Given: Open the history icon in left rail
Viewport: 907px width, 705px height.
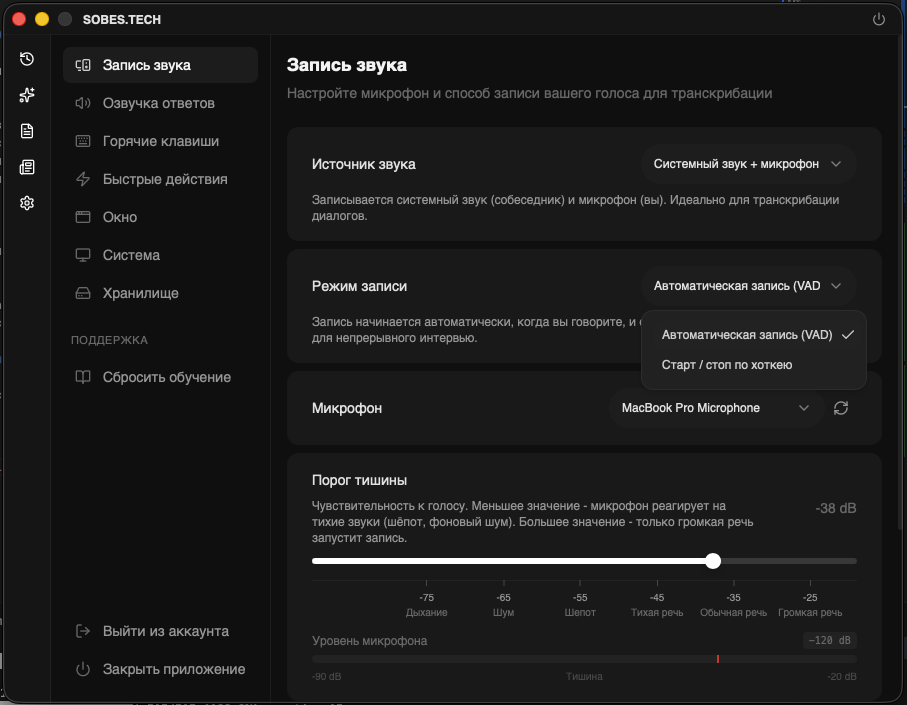Looking at the screenshot, I should (27, 59).
